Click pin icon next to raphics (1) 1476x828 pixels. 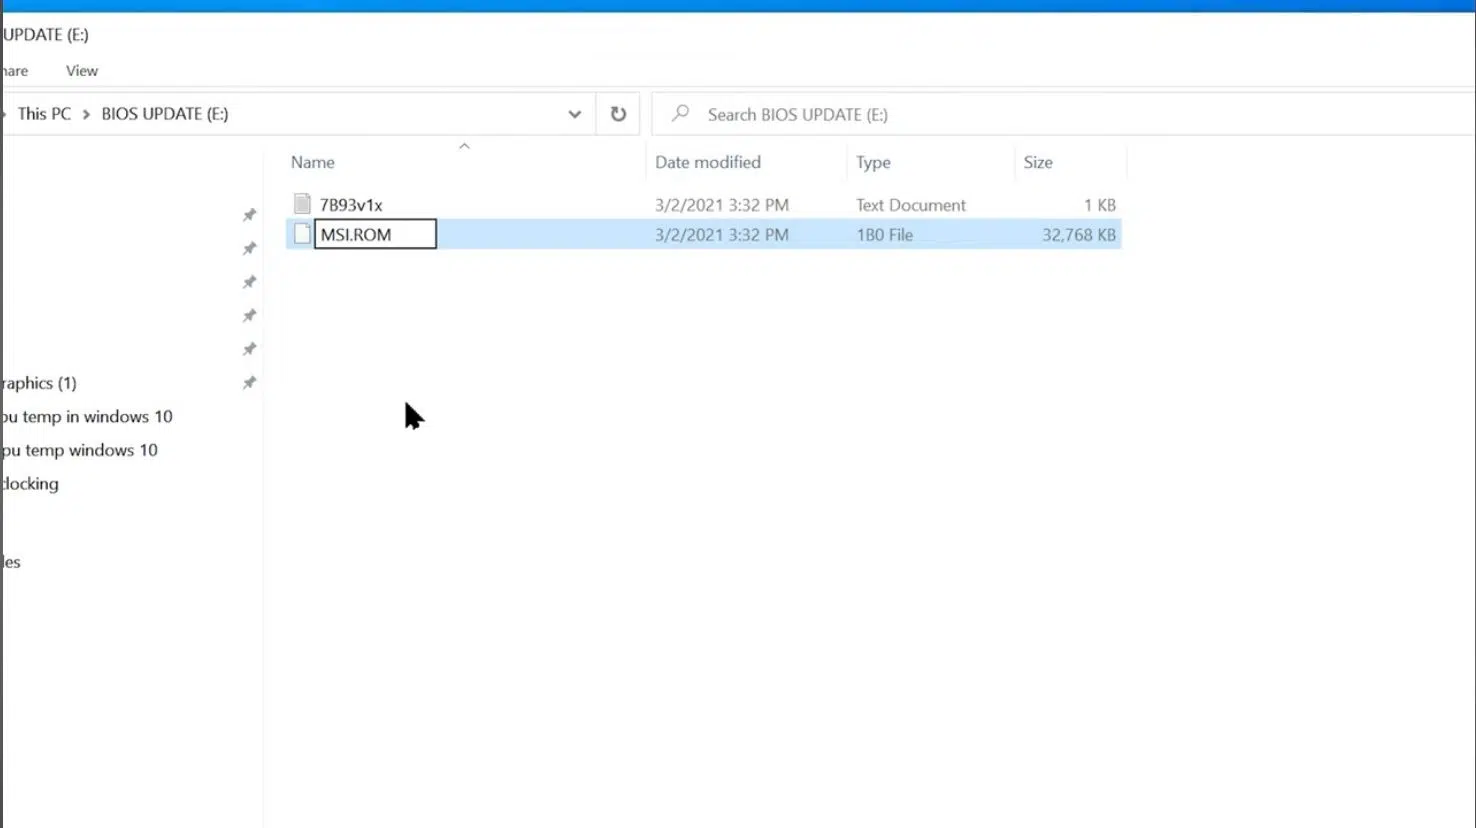click(x=249, y=382)
